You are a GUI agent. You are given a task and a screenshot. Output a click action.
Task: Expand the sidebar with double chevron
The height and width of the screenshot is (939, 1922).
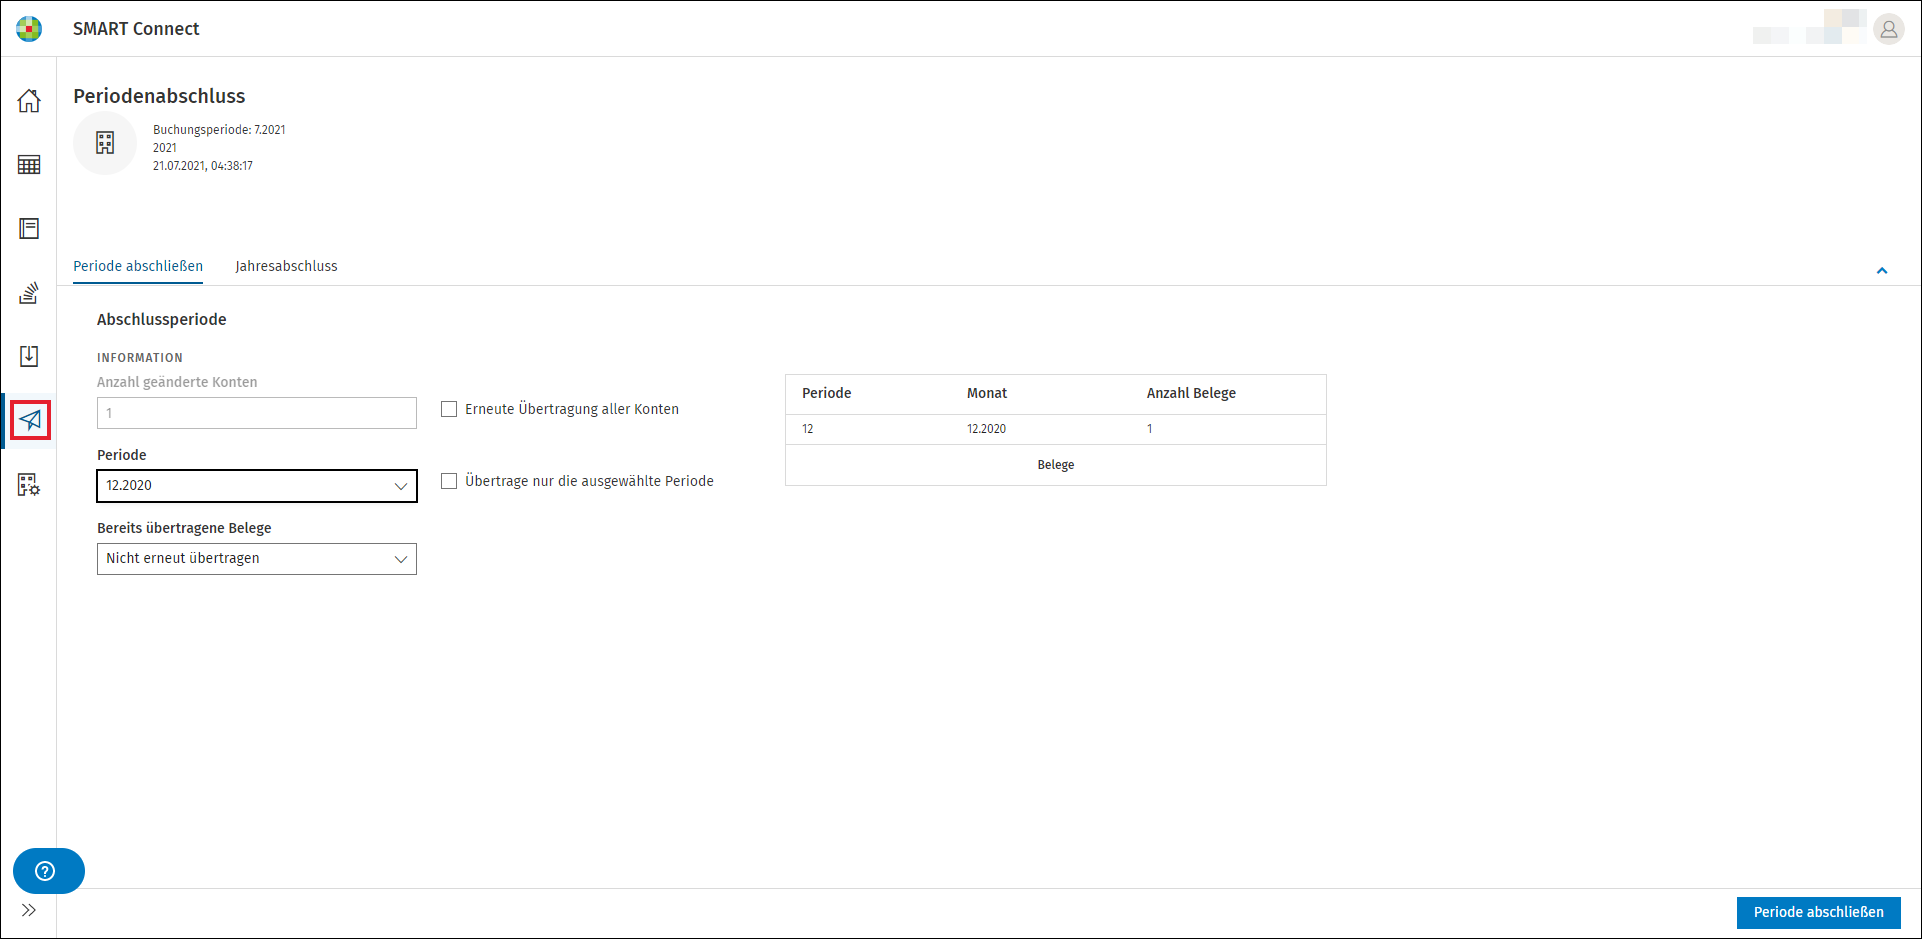pos(29,910)
